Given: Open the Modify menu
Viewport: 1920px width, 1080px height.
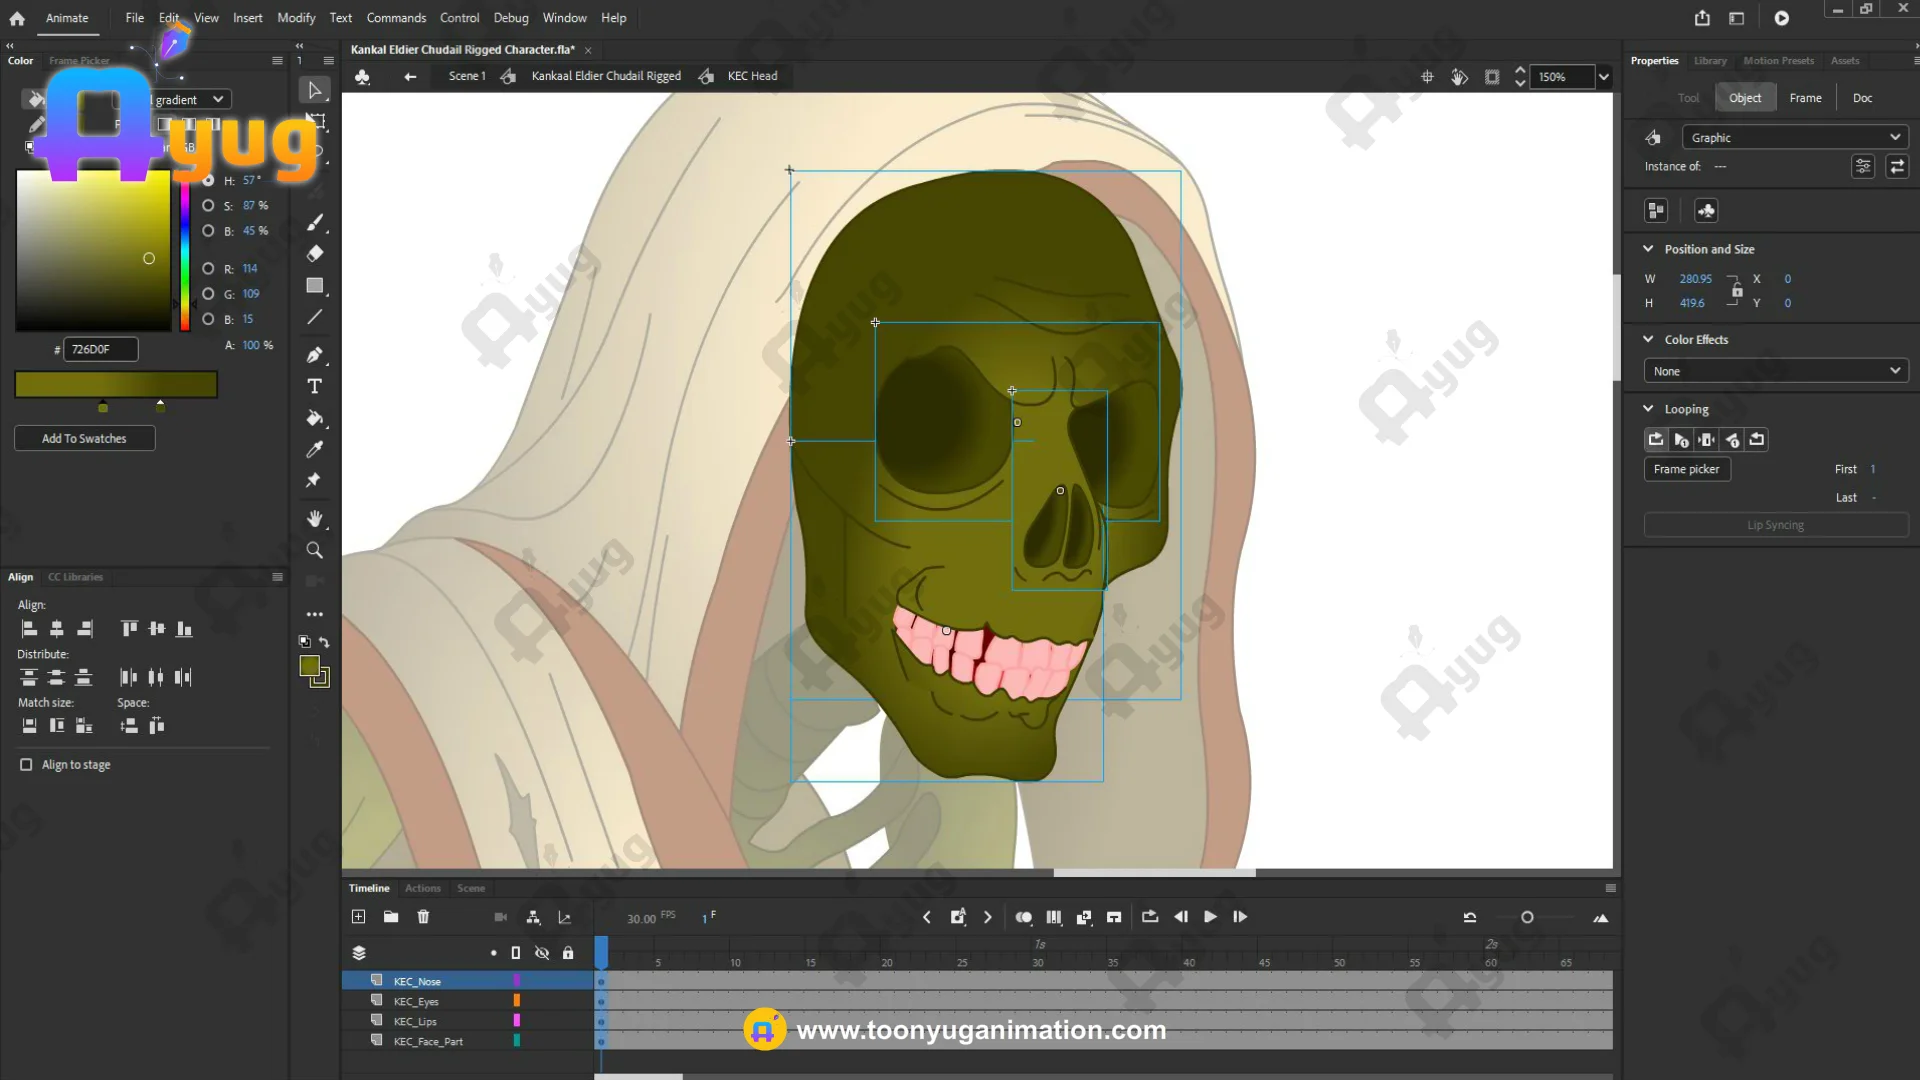Looking at the screenshot, I should (296, 18).
